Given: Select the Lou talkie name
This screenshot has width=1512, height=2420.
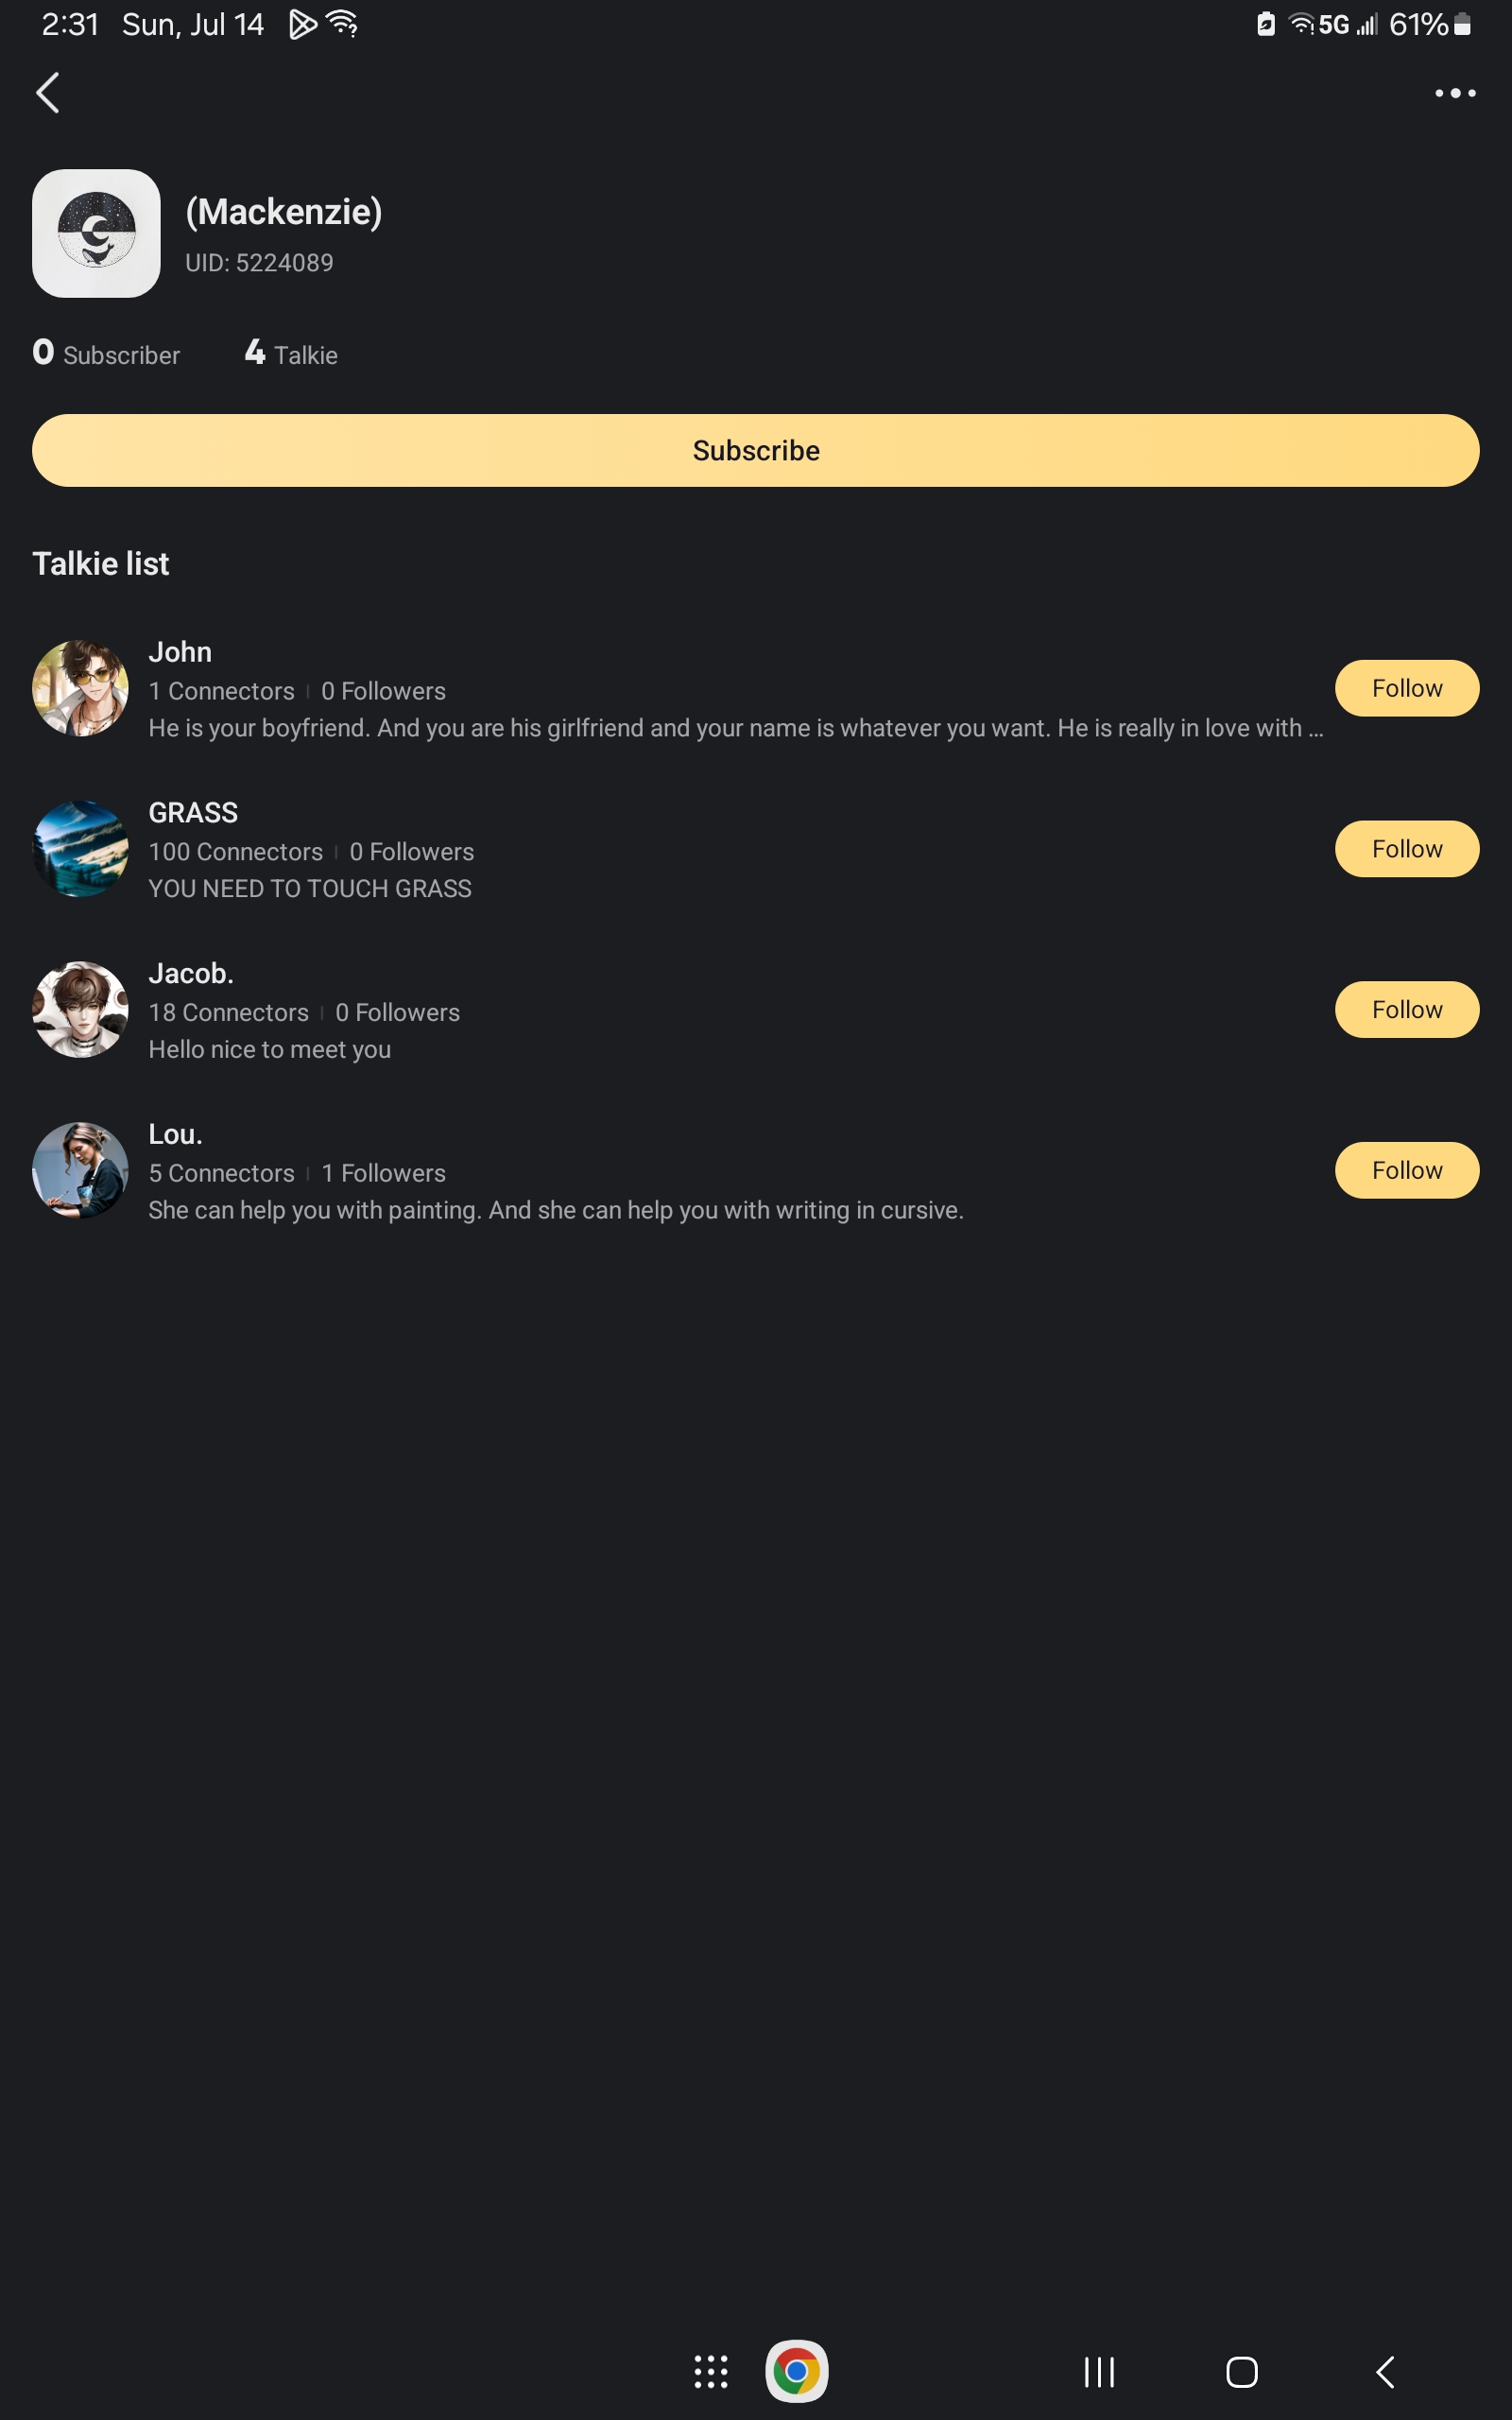Looking at the screenshot, I should click(x=176, y=1134).
